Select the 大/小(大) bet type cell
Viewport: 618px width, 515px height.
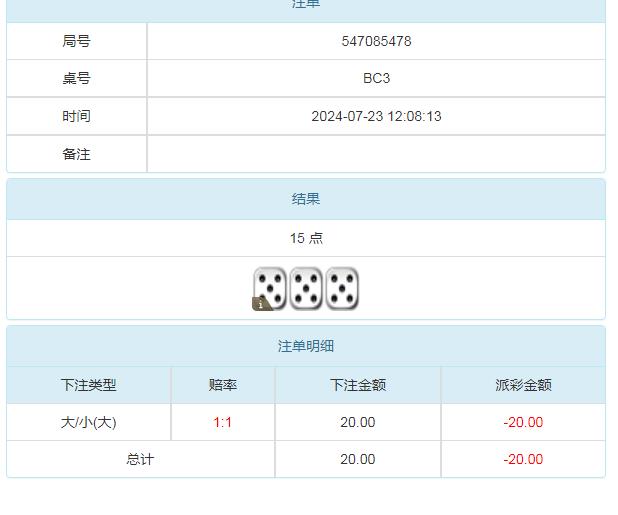pos(89,422)
